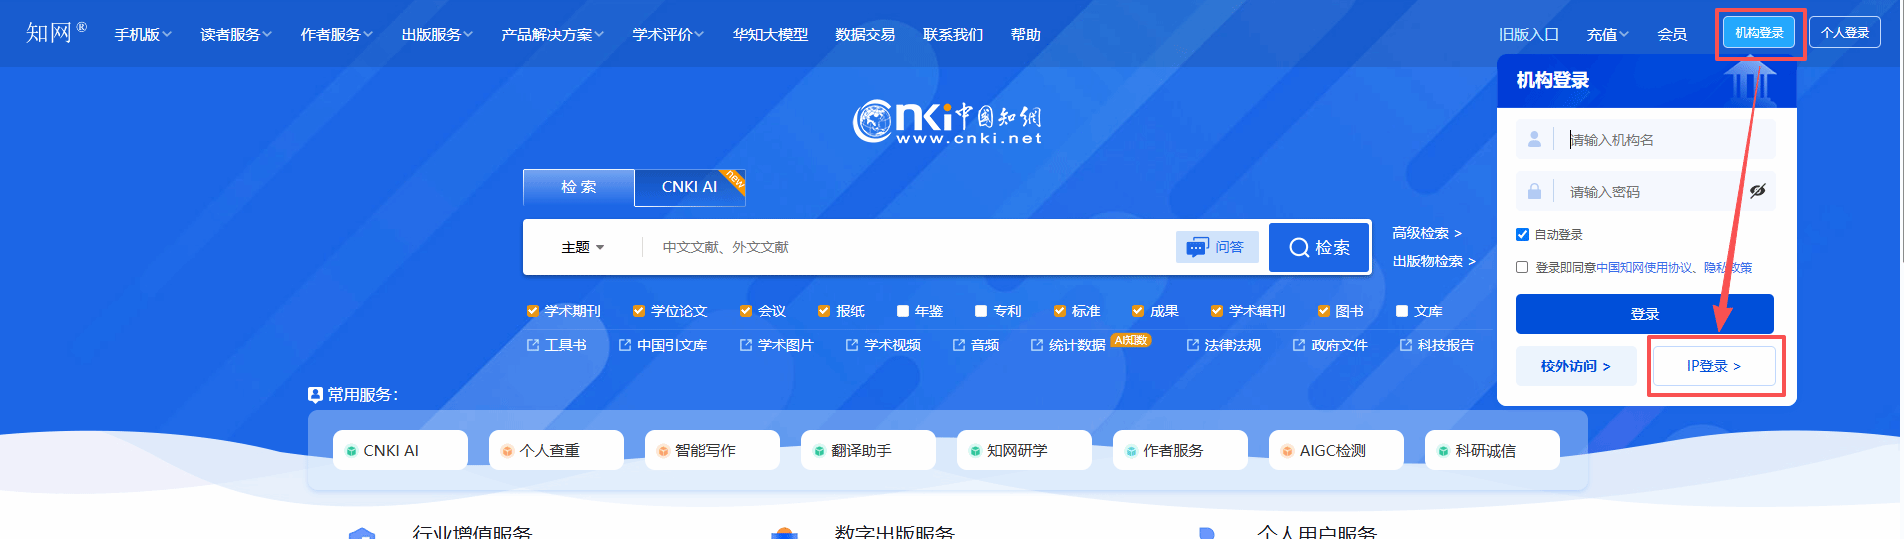Switch to the CNKI AI tab

click(x=689, y=187)
